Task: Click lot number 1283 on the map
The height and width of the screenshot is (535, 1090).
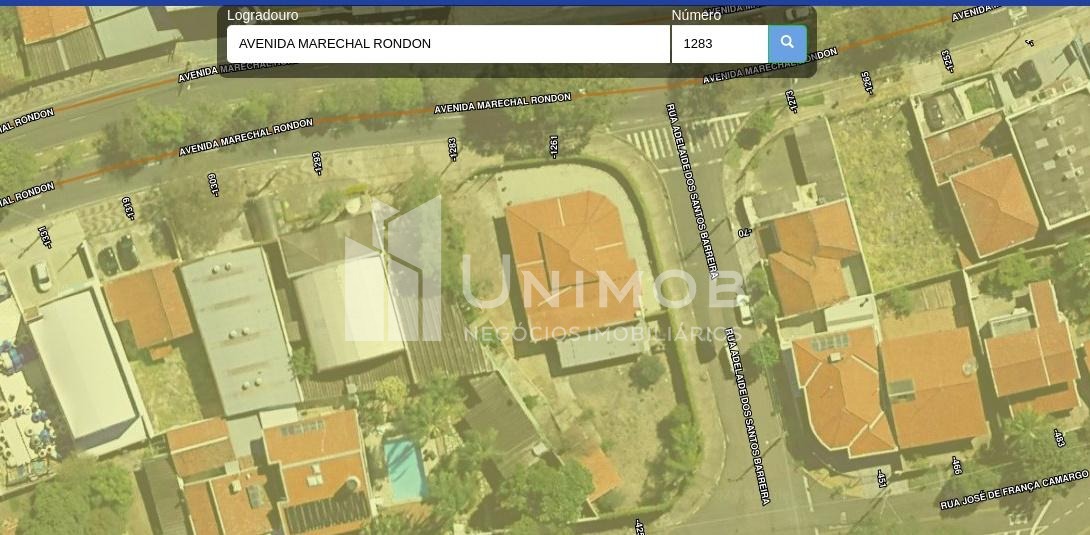Action: point(453,149)
